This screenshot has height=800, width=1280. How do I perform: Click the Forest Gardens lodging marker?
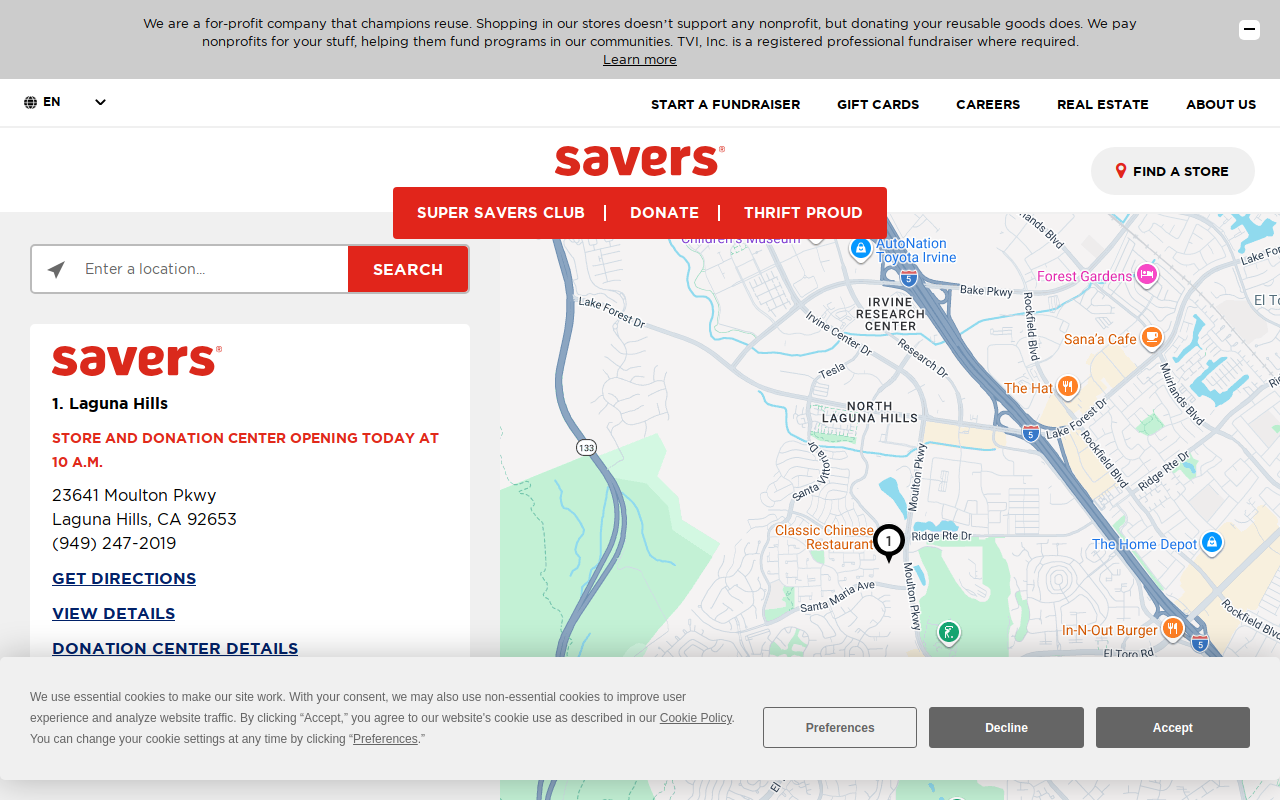(x=1147, y=275)
